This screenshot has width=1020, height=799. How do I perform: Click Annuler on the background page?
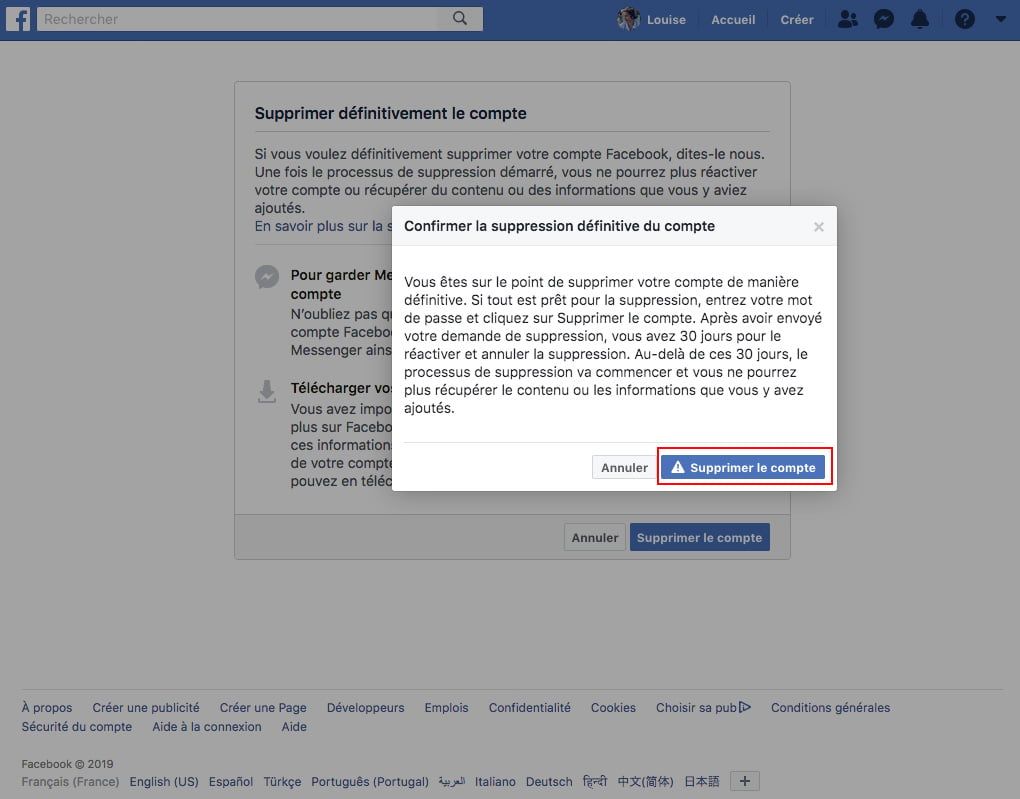pyautogui.click(x=595, y=537)
